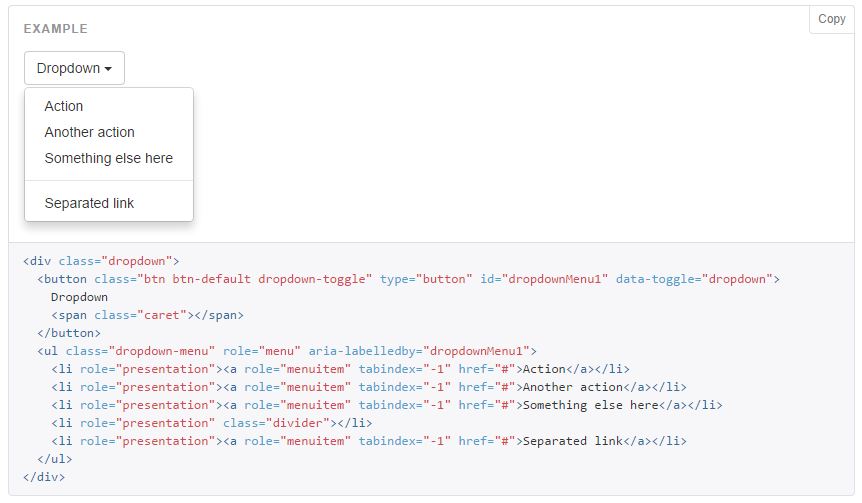The width and height of the screenshot is (862, 503).
Task: Click the "Dropdown" text in code snippet
Action: 79,297
